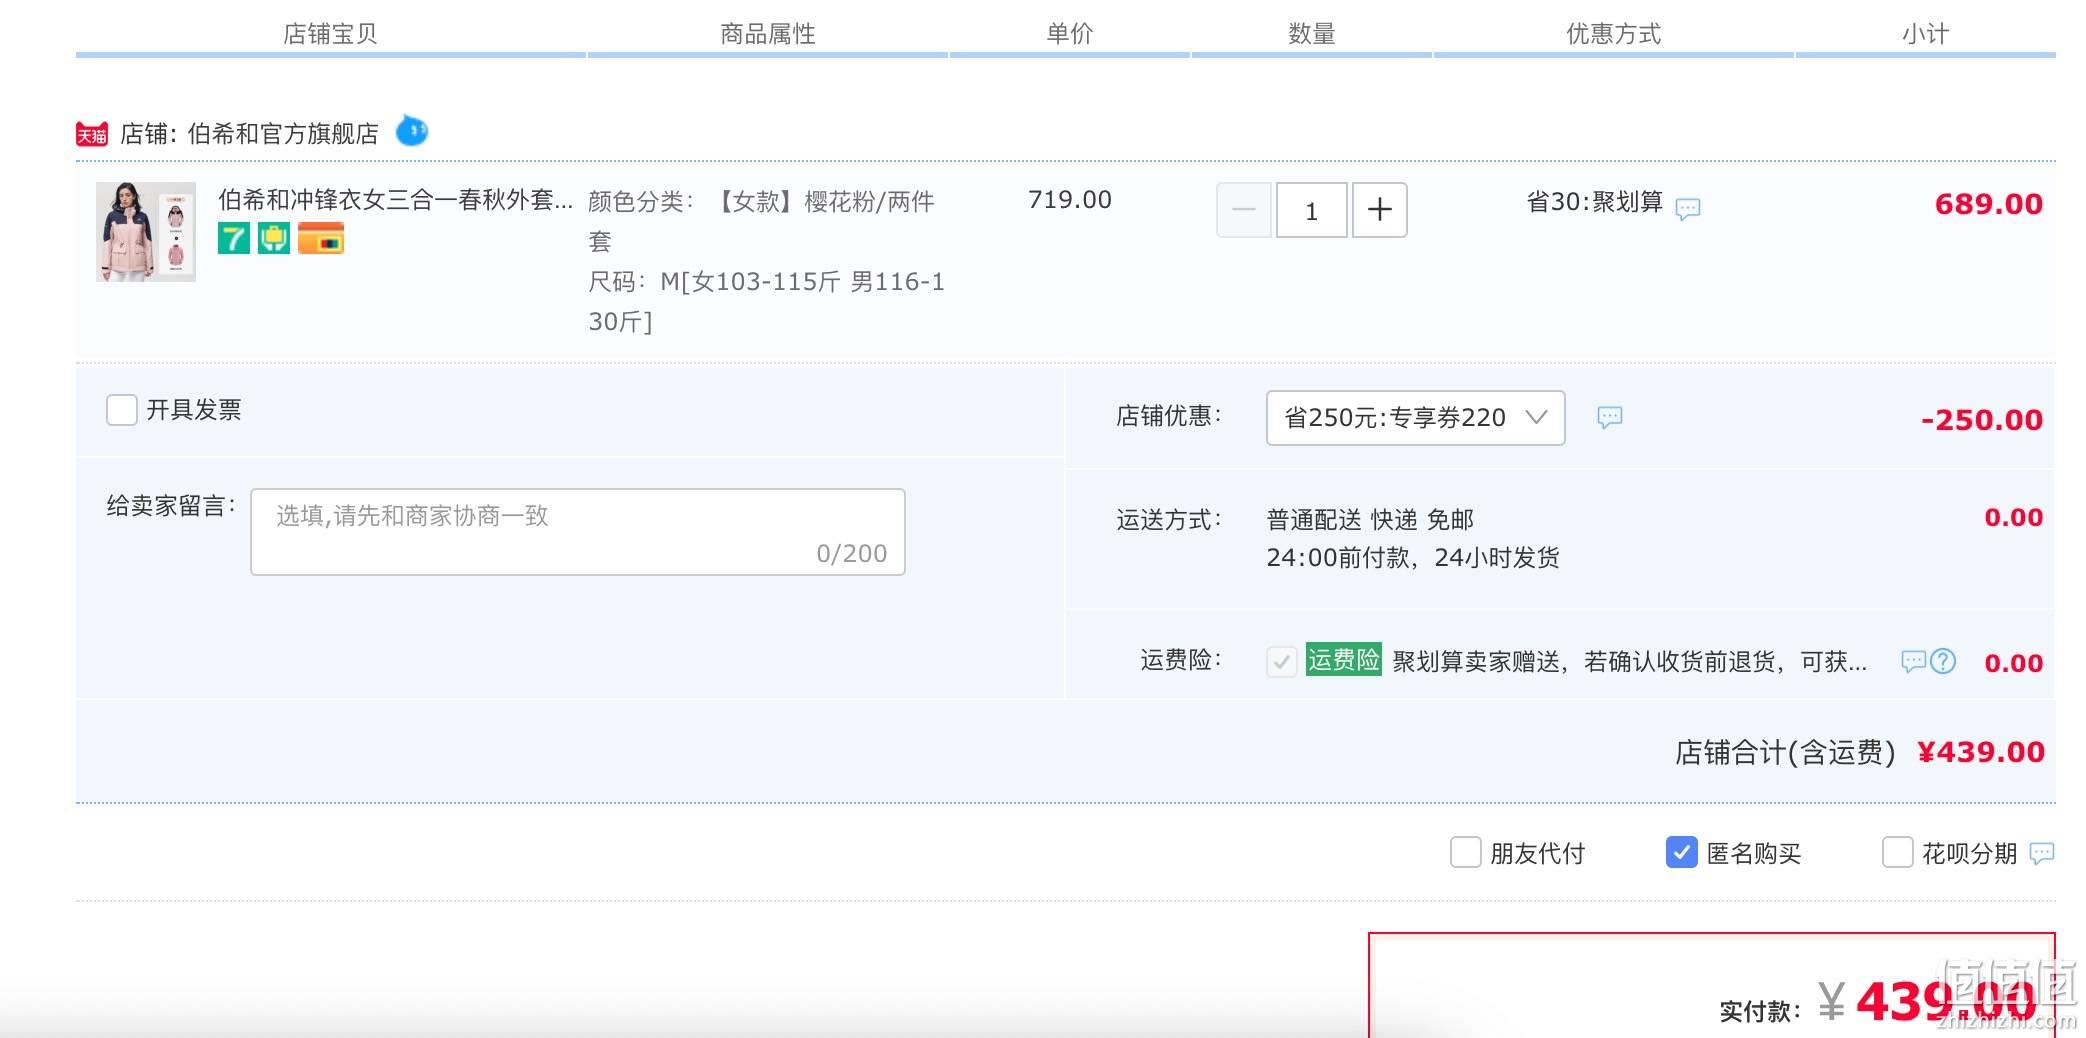Click the 省30:聚划算 discount text
Image resolution: width=2086 pixels, height=1038 pixels.
pos(1595,202)
